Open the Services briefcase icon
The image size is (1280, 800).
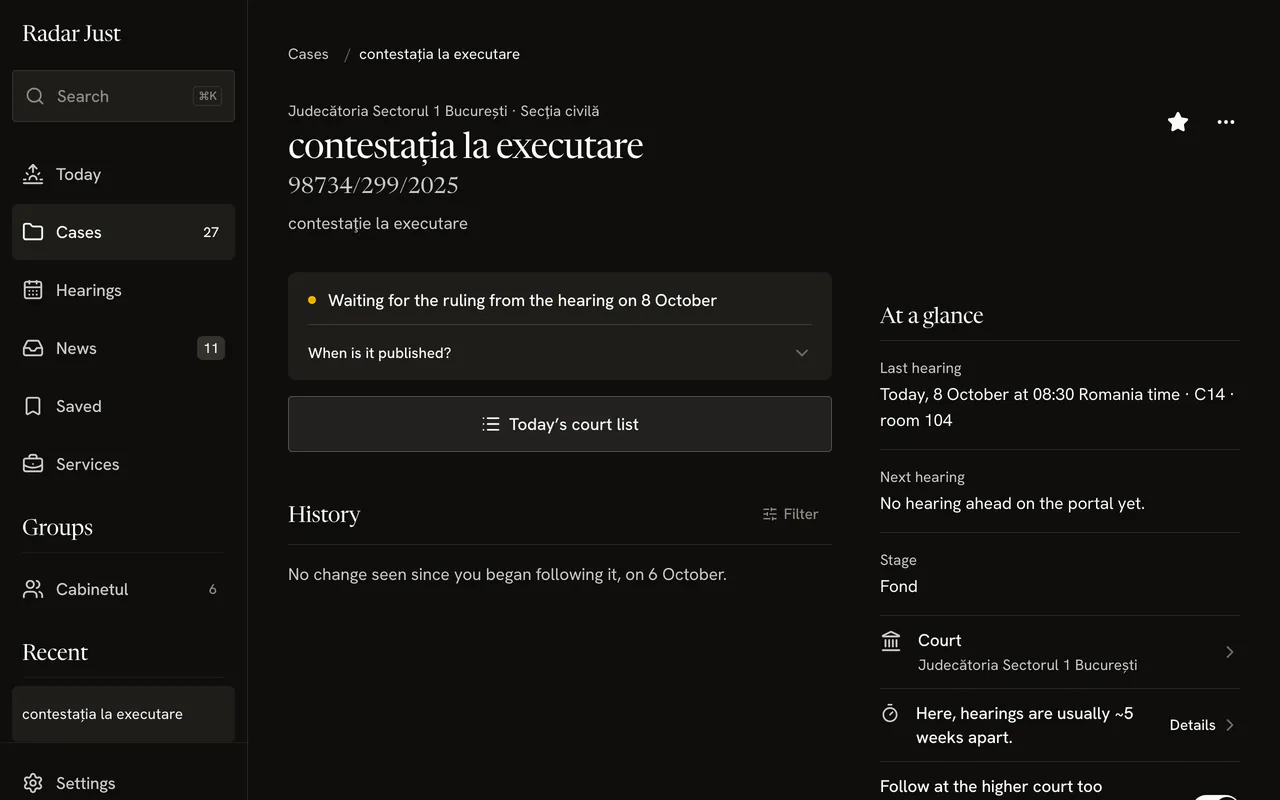(33, 464)
